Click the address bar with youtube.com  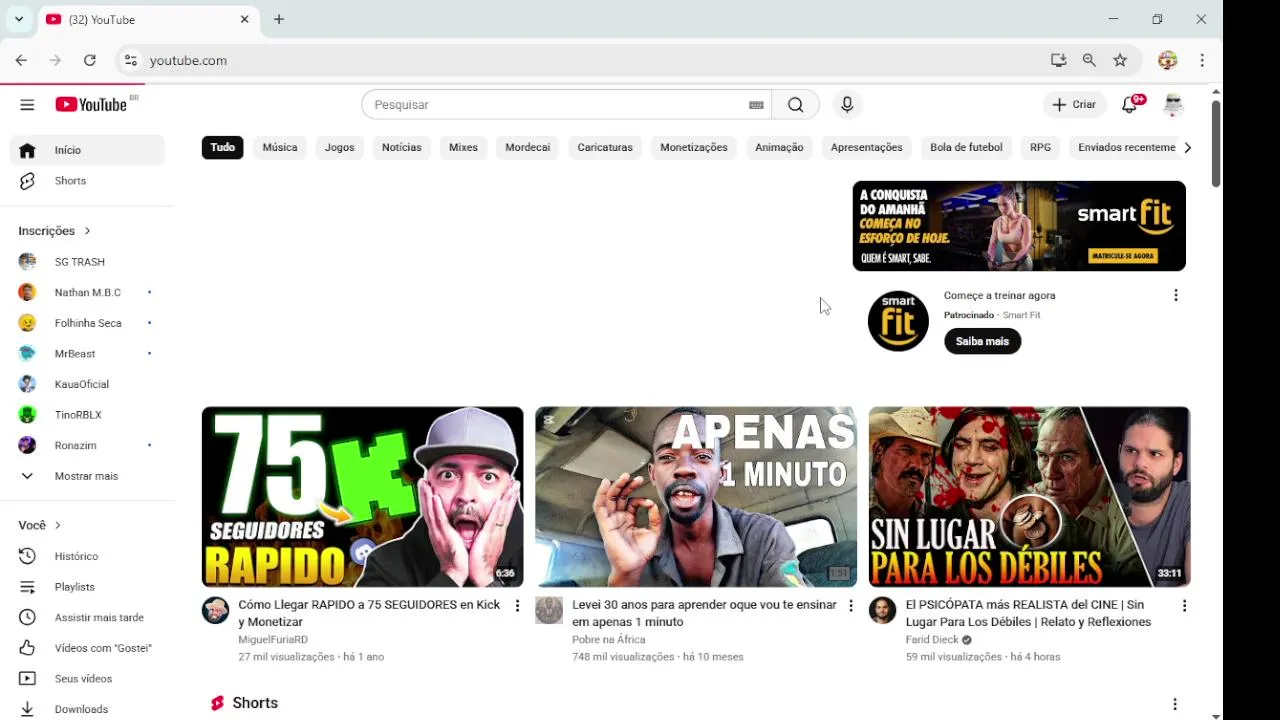pos(590,60)
